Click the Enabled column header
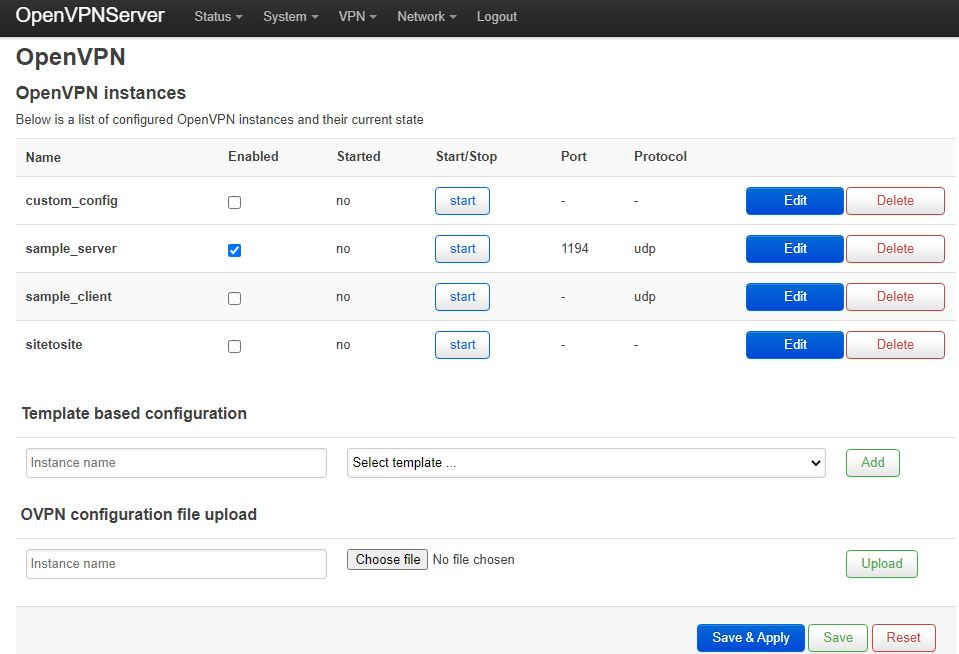Viewport: 959px width, 654px height. tap(253, 157)
